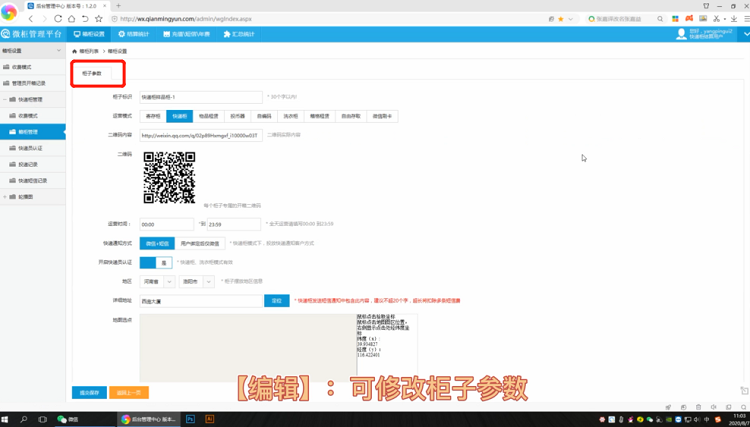This screenshot has height=427, width=750.
Task: Open the 汇总统计 top navigation tab
Action: point(239,34)
